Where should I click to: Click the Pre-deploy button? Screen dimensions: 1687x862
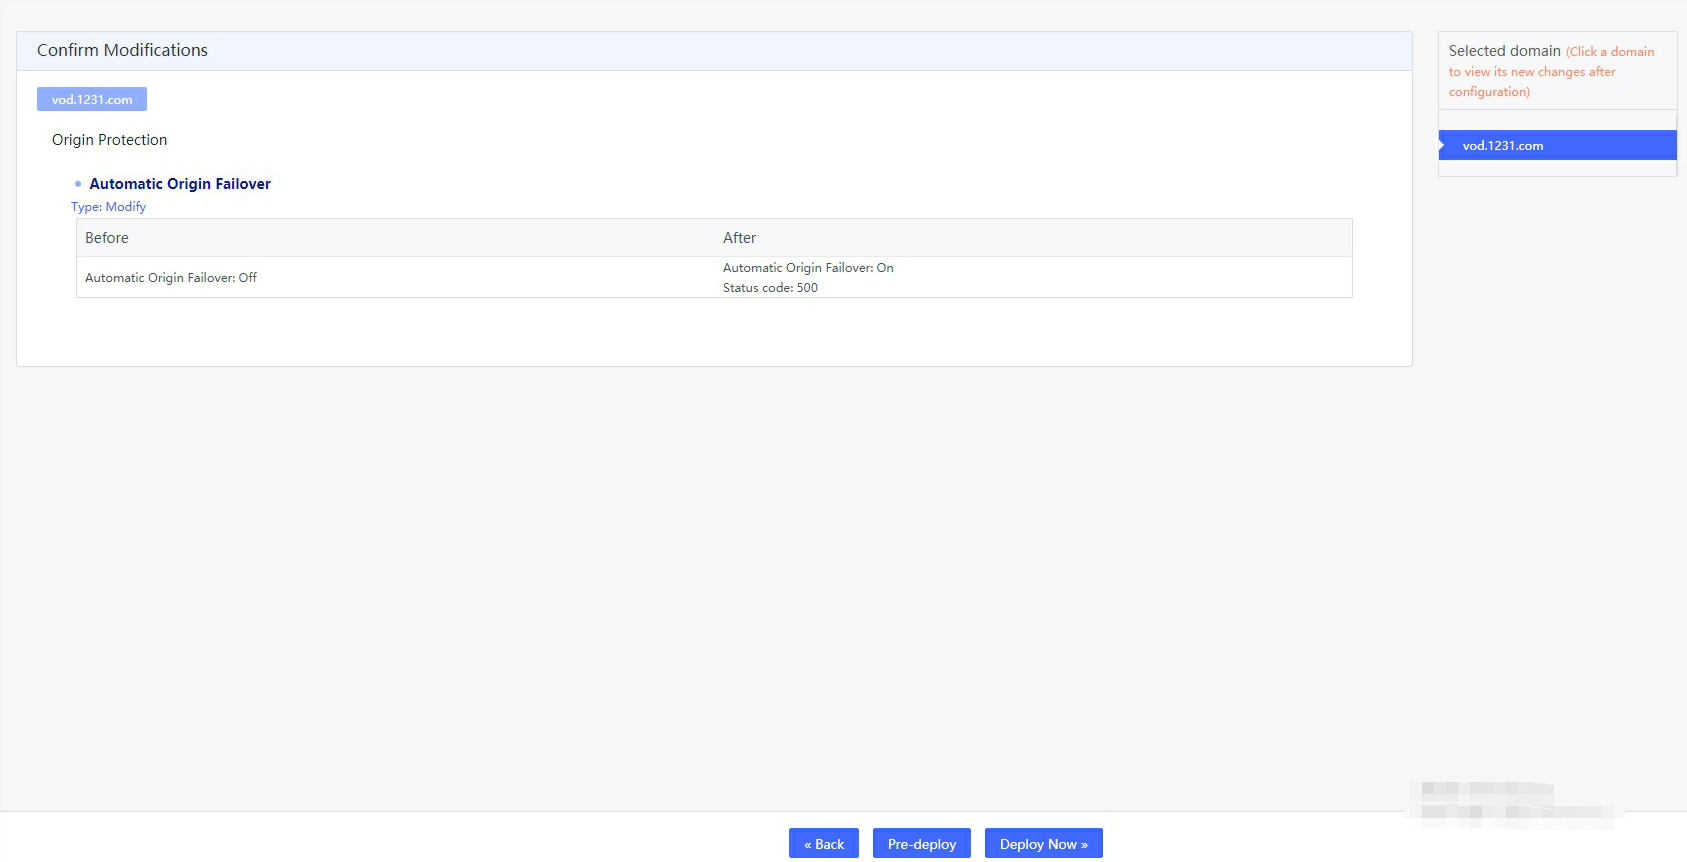click(x=921, y=843)
